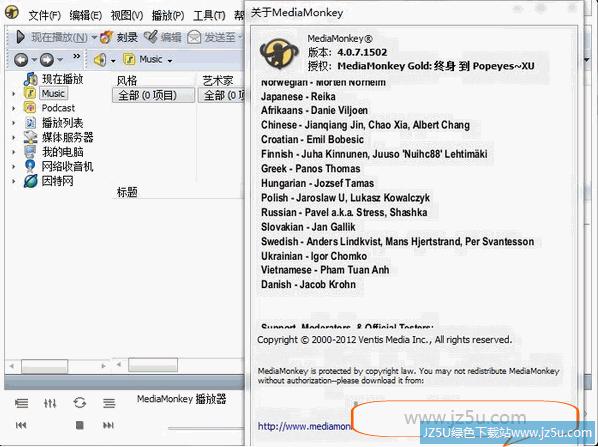Image resolution: width=598 pixels, height=447 pixels.
Task: Toggle the repeat icon in player
Action: [x=80, y=403]
